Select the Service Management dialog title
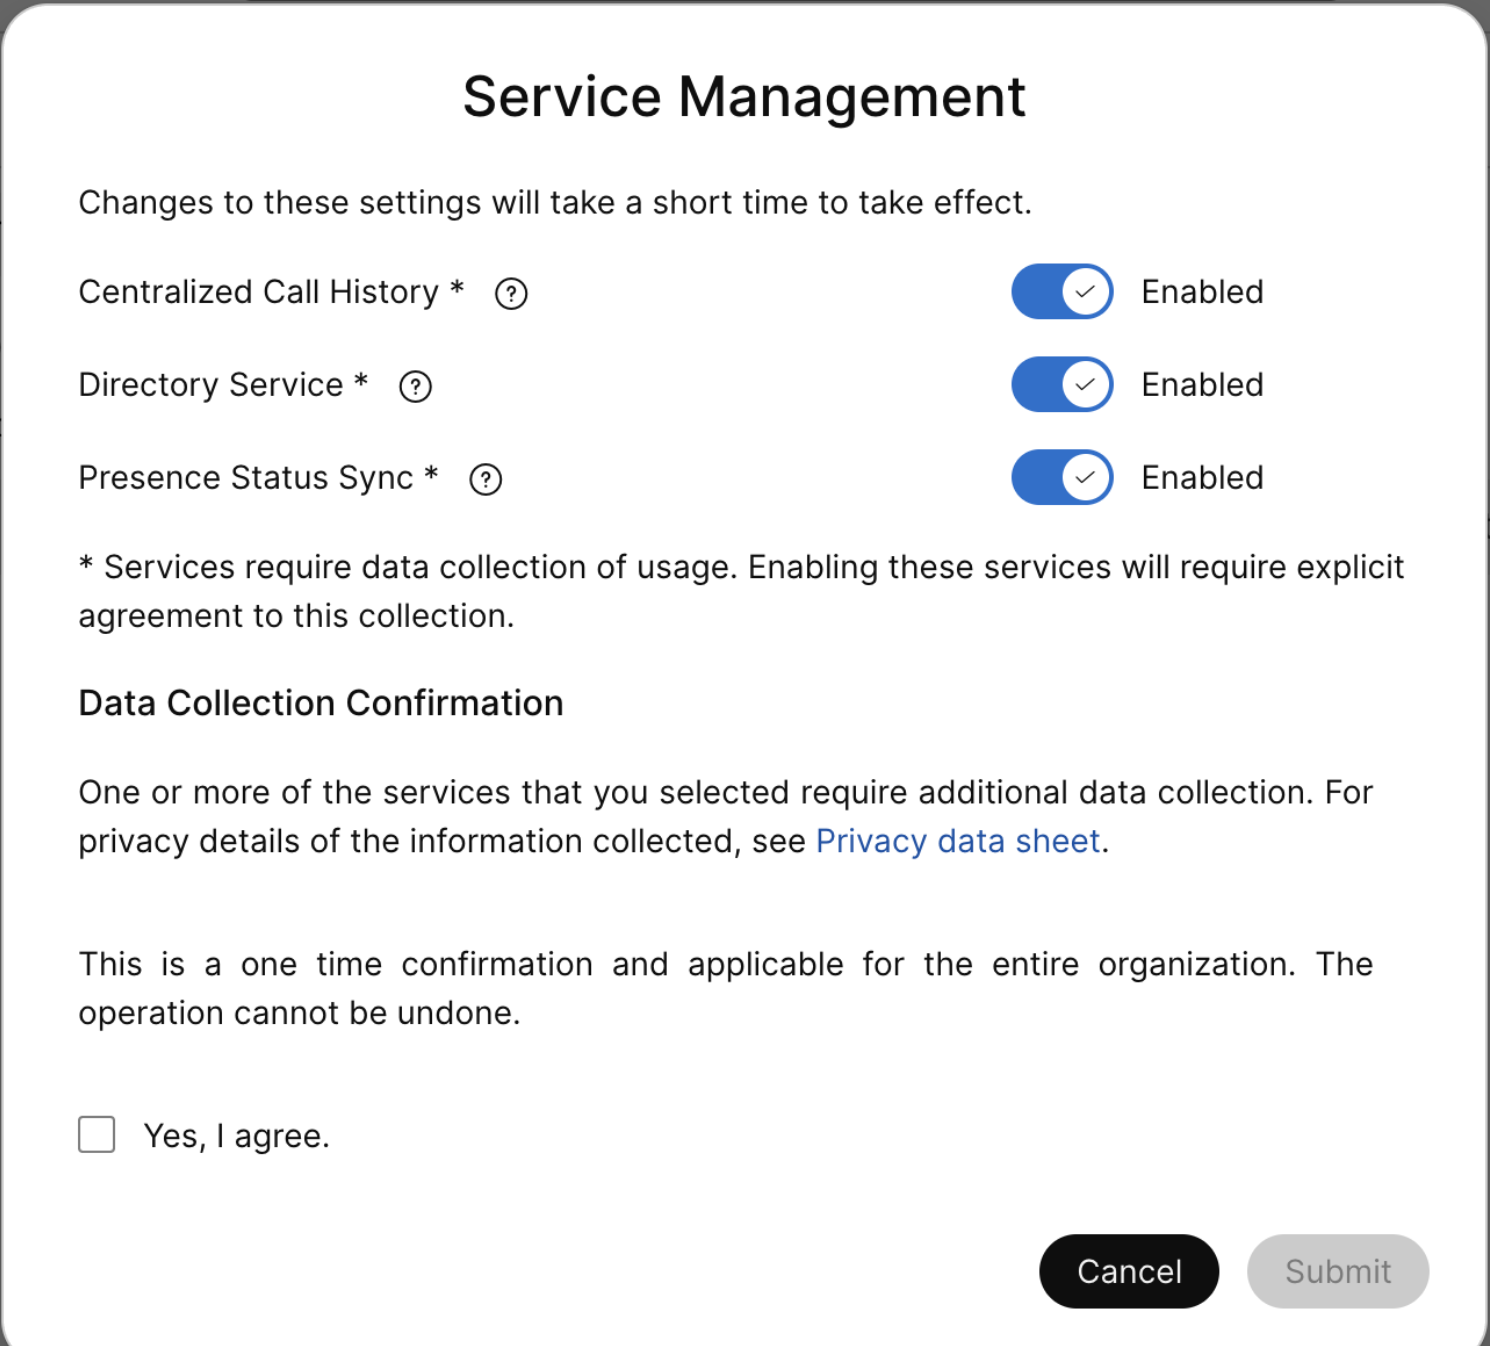 (744, 95)
